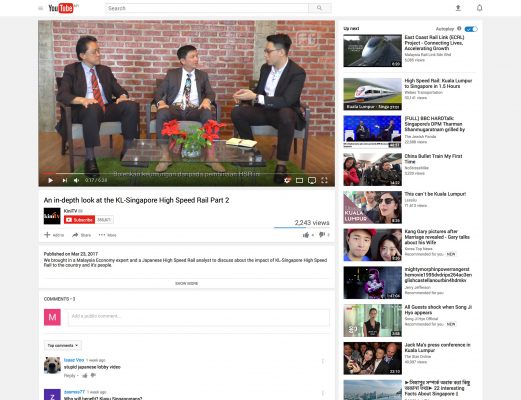521x400 pixels.
Task: Open the player settings gear
Action: (287, 180)
